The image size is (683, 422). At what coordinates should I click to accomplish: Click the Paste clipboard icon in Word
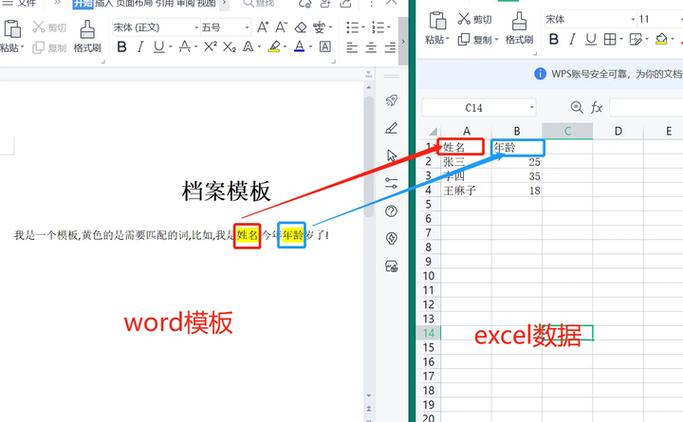pos(12,29)
